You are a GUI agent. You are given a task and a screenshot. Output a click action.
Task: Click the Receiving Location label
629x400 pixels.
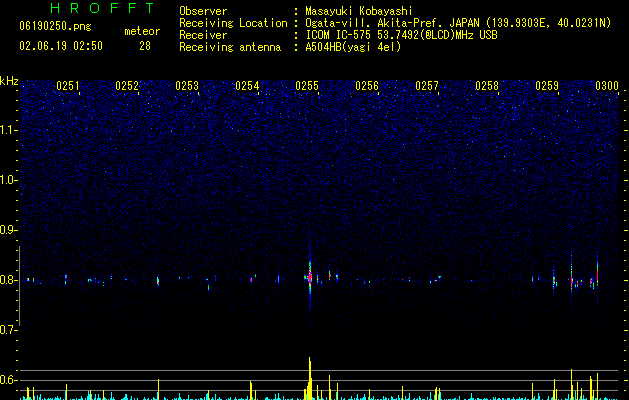(233, 23)
